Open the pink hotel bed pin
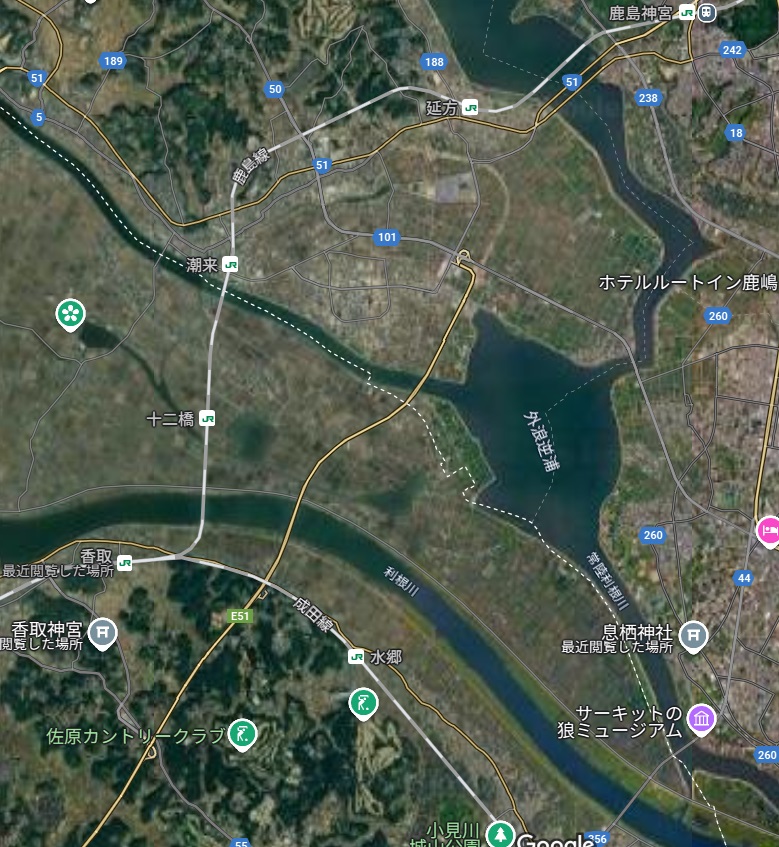This screenshot has width=779, height=847. [x=768, y=532]
